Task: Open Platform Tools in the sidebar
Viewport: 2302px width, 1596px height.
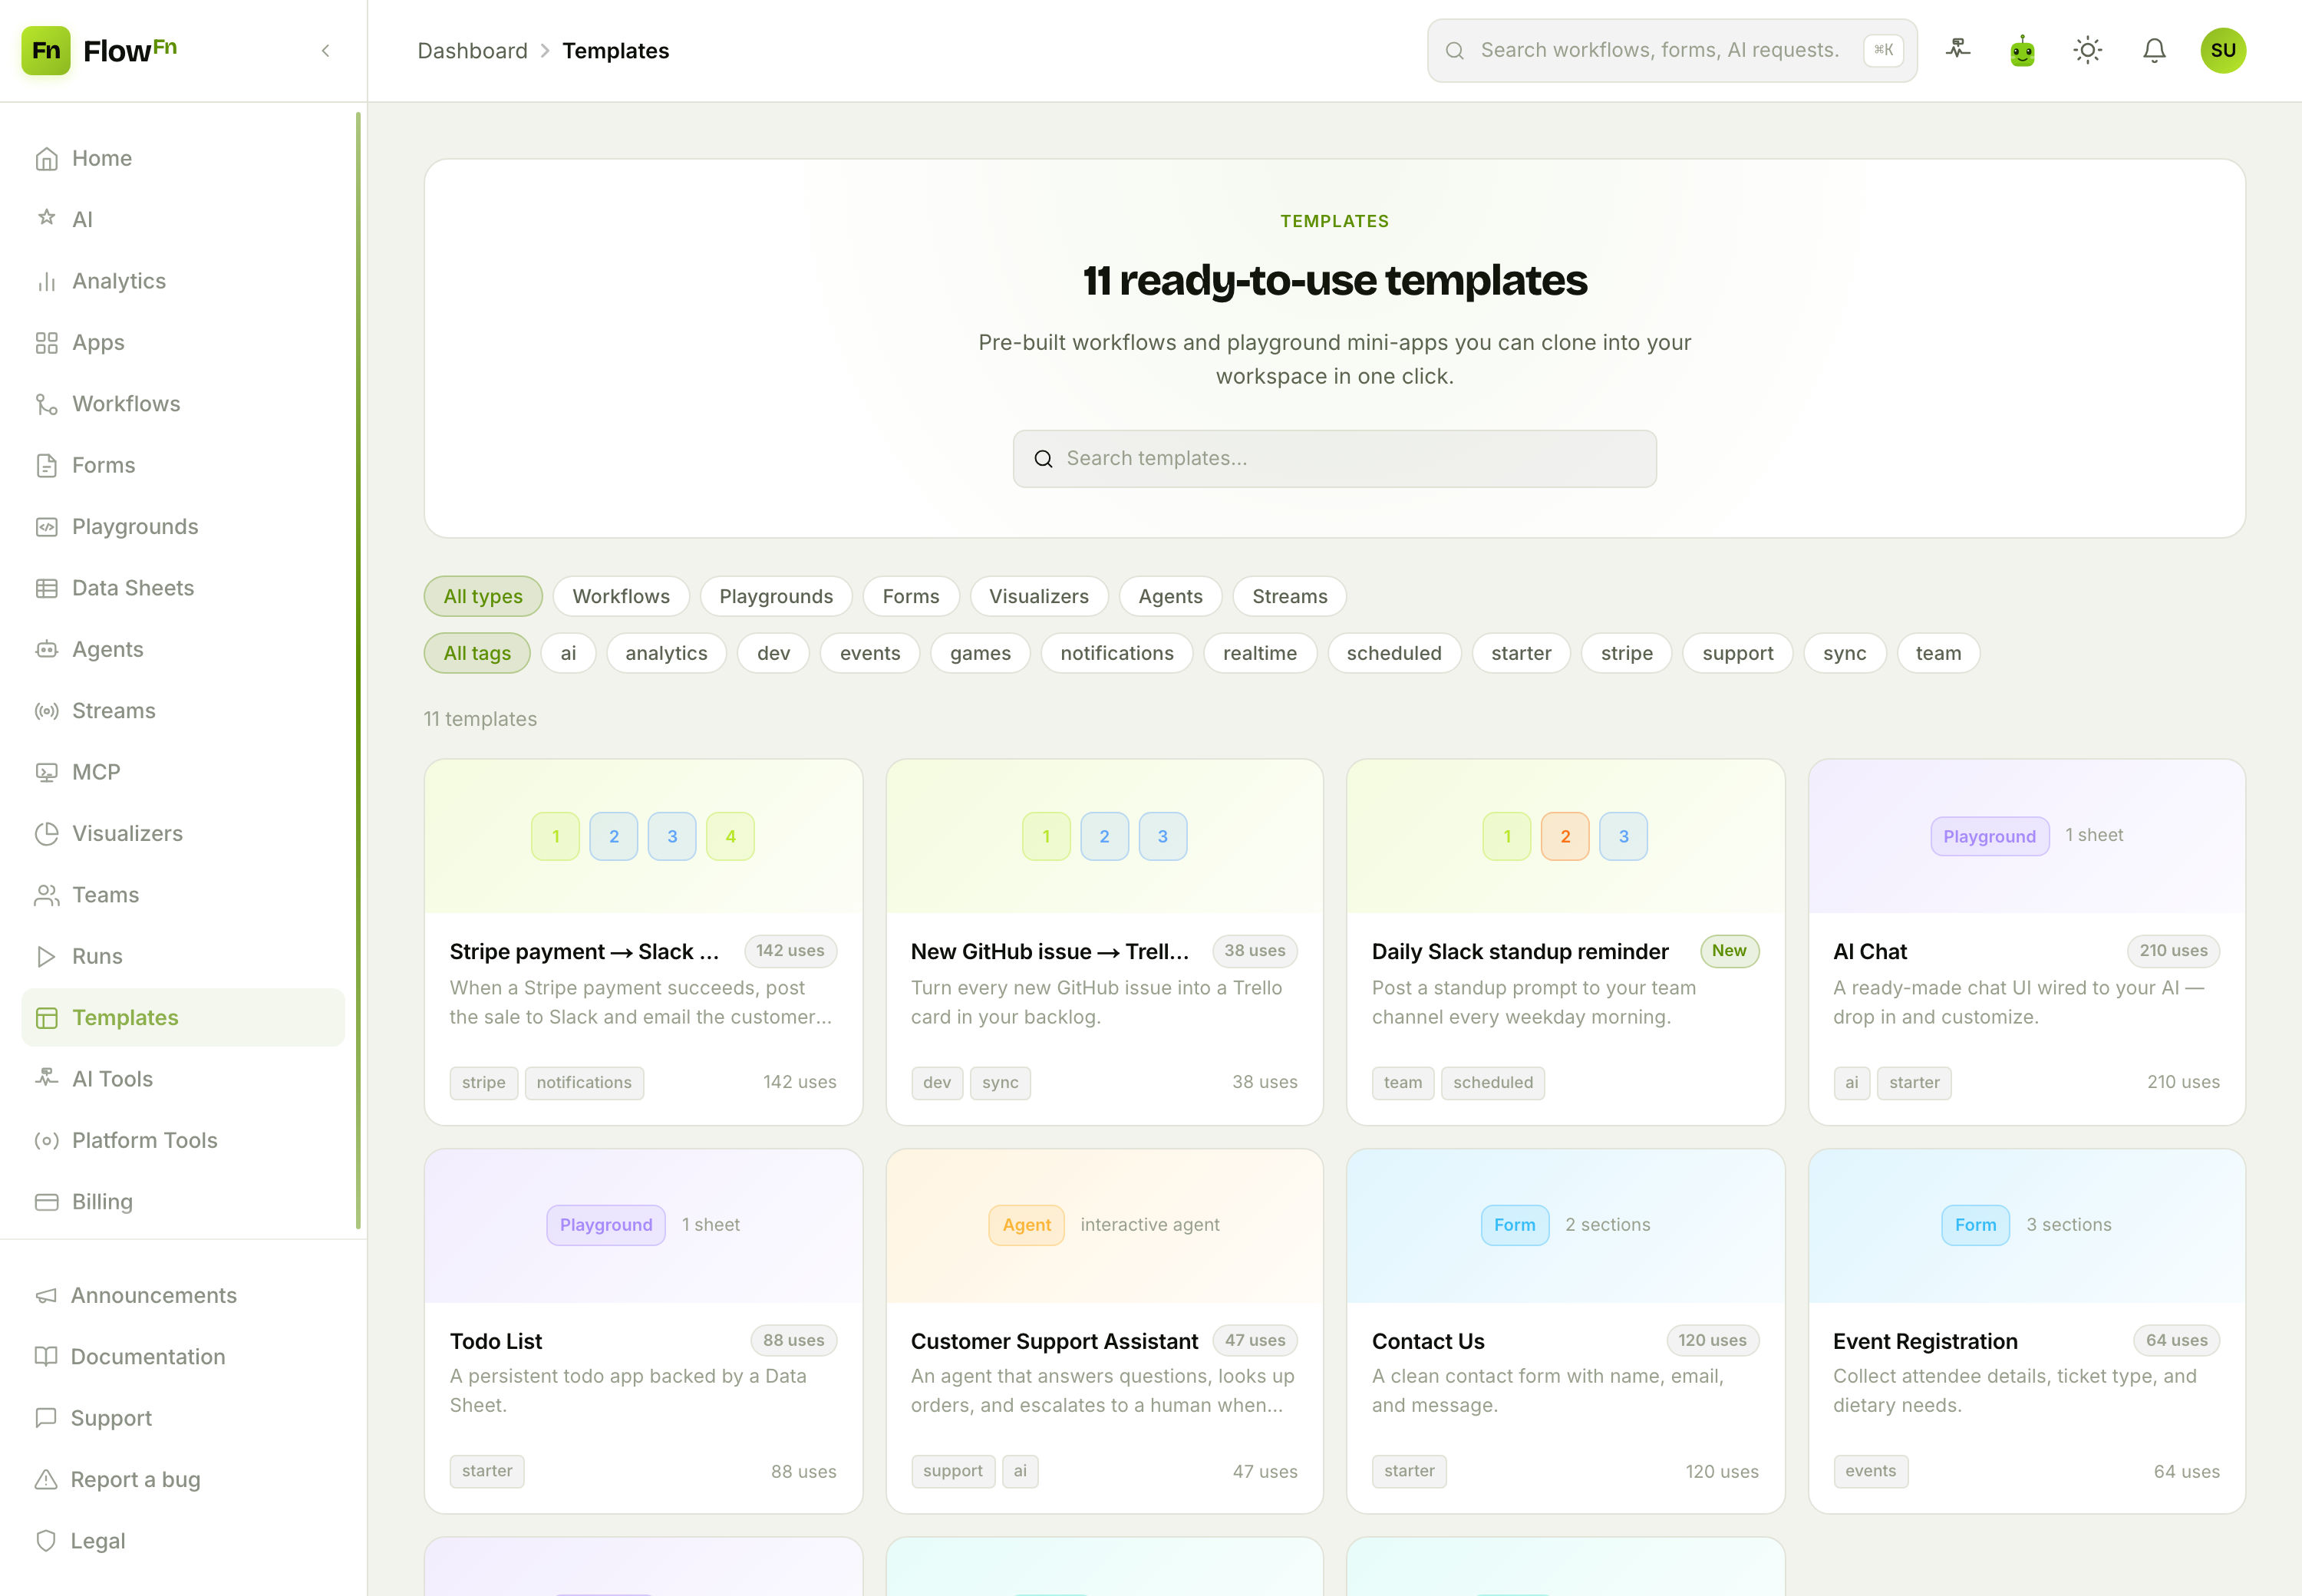Action: click(183, 1140)
